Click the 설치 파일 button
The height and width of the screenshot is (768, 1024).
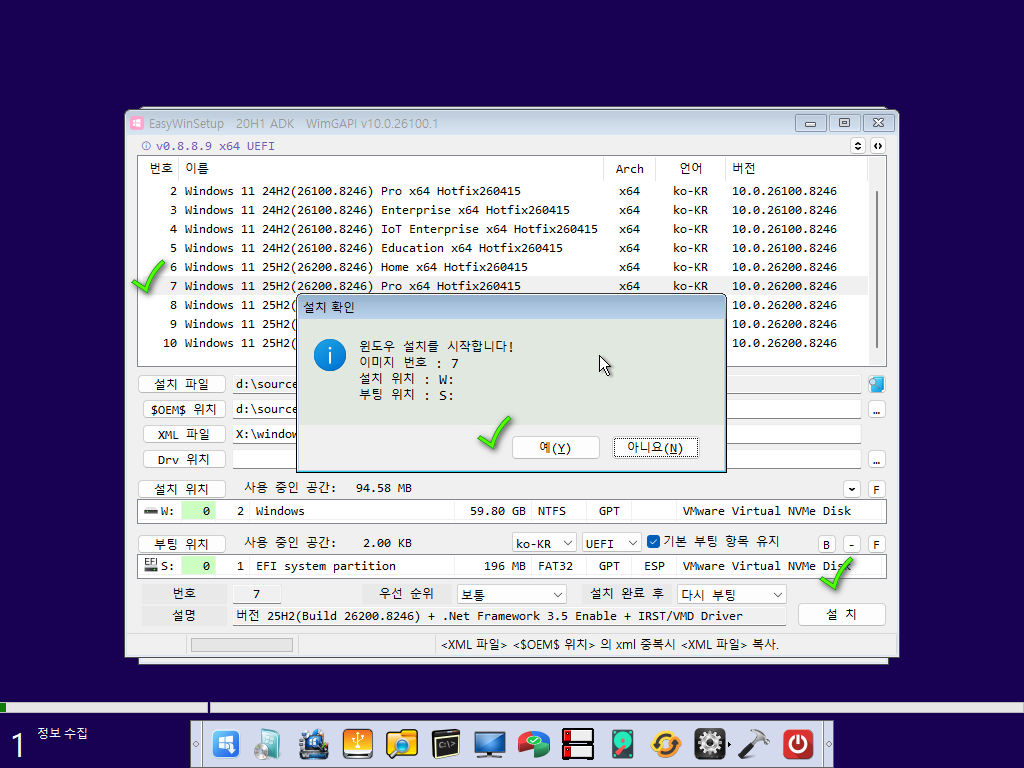point(182,384)
